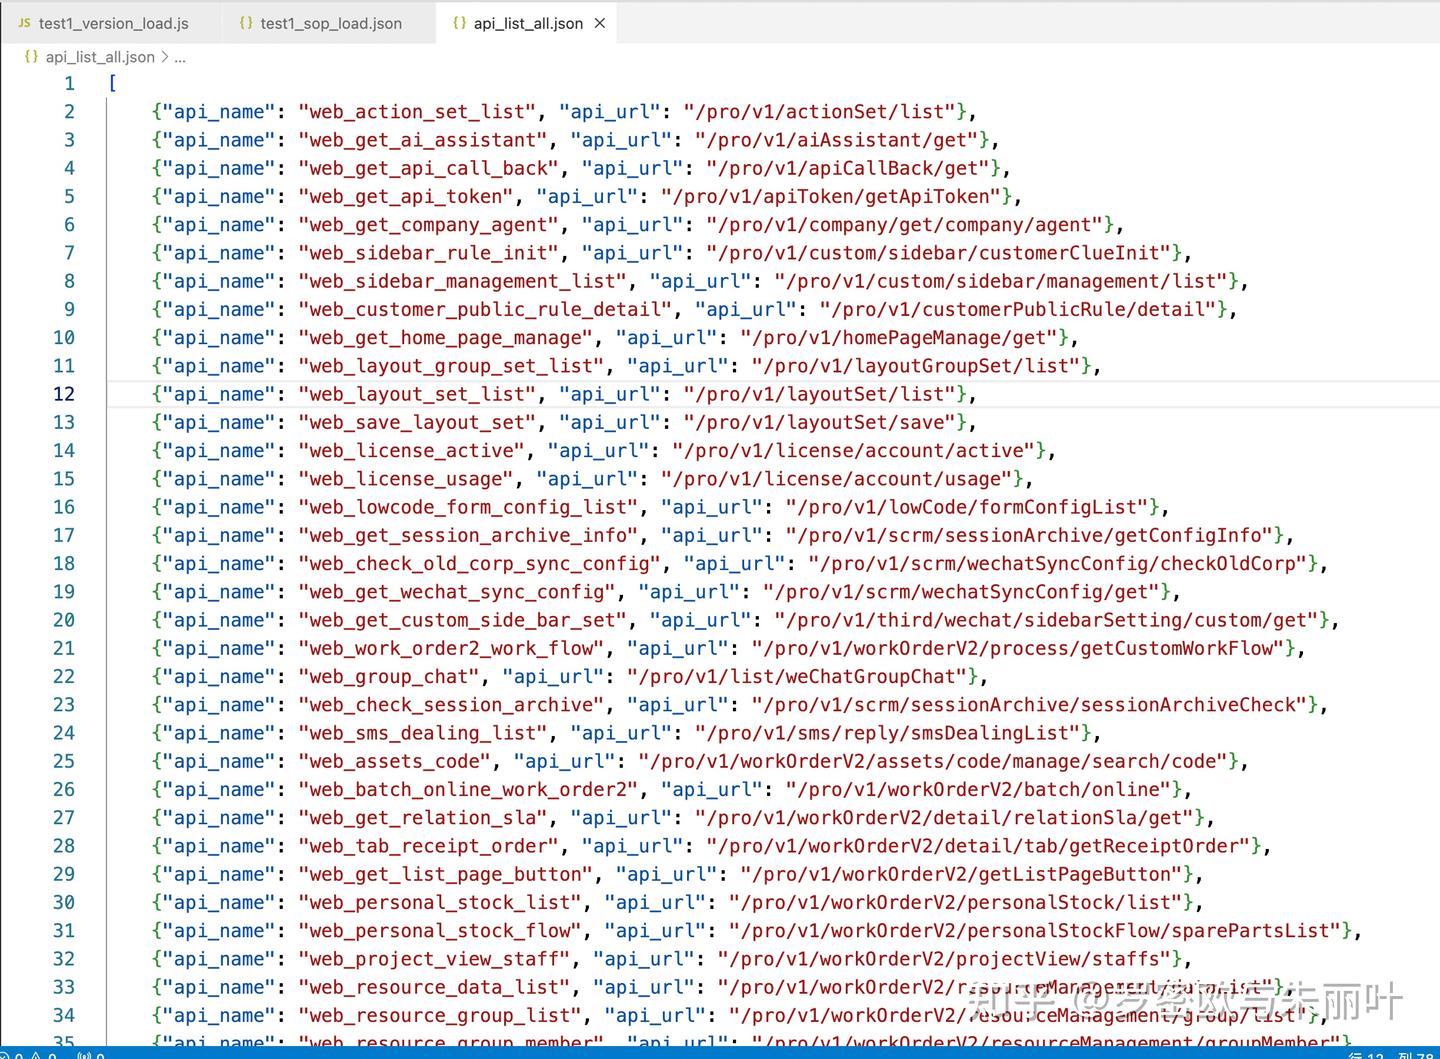Click the "web_license_usage" string
The image size is (1440, 1059).
point(406,479)
